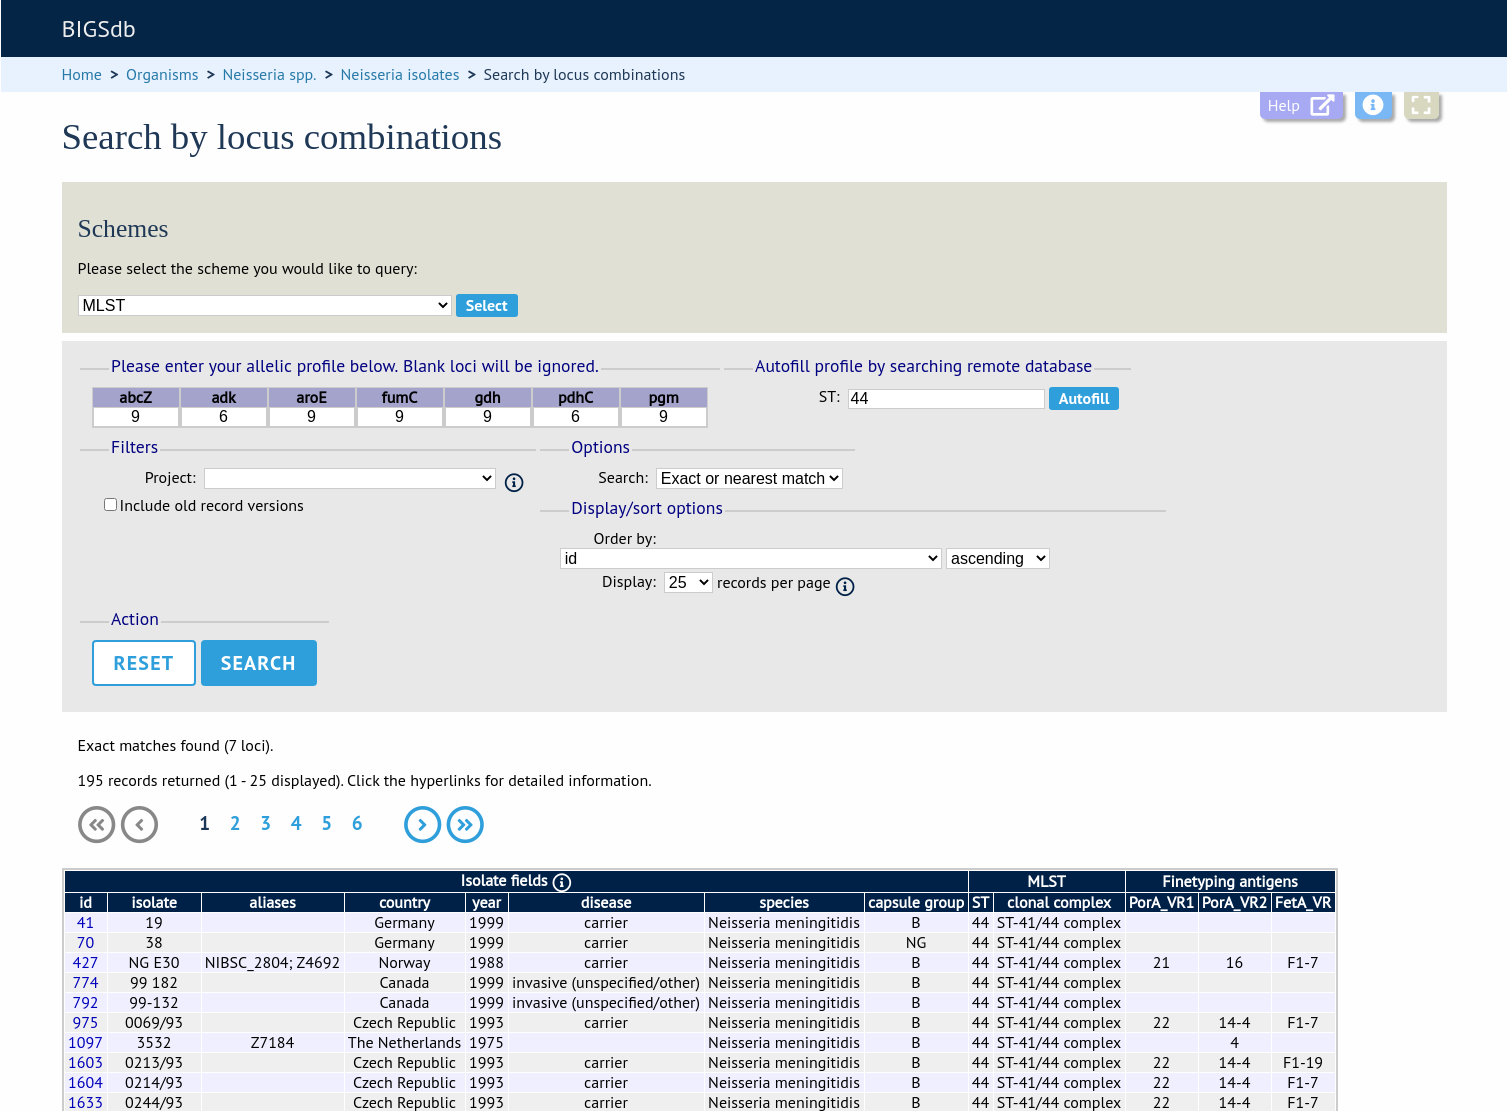Image resolution: width=1510 pixels, height=1111 pixels.
Task: Enable Include old record versions checkbox
Action: point(111,505)
